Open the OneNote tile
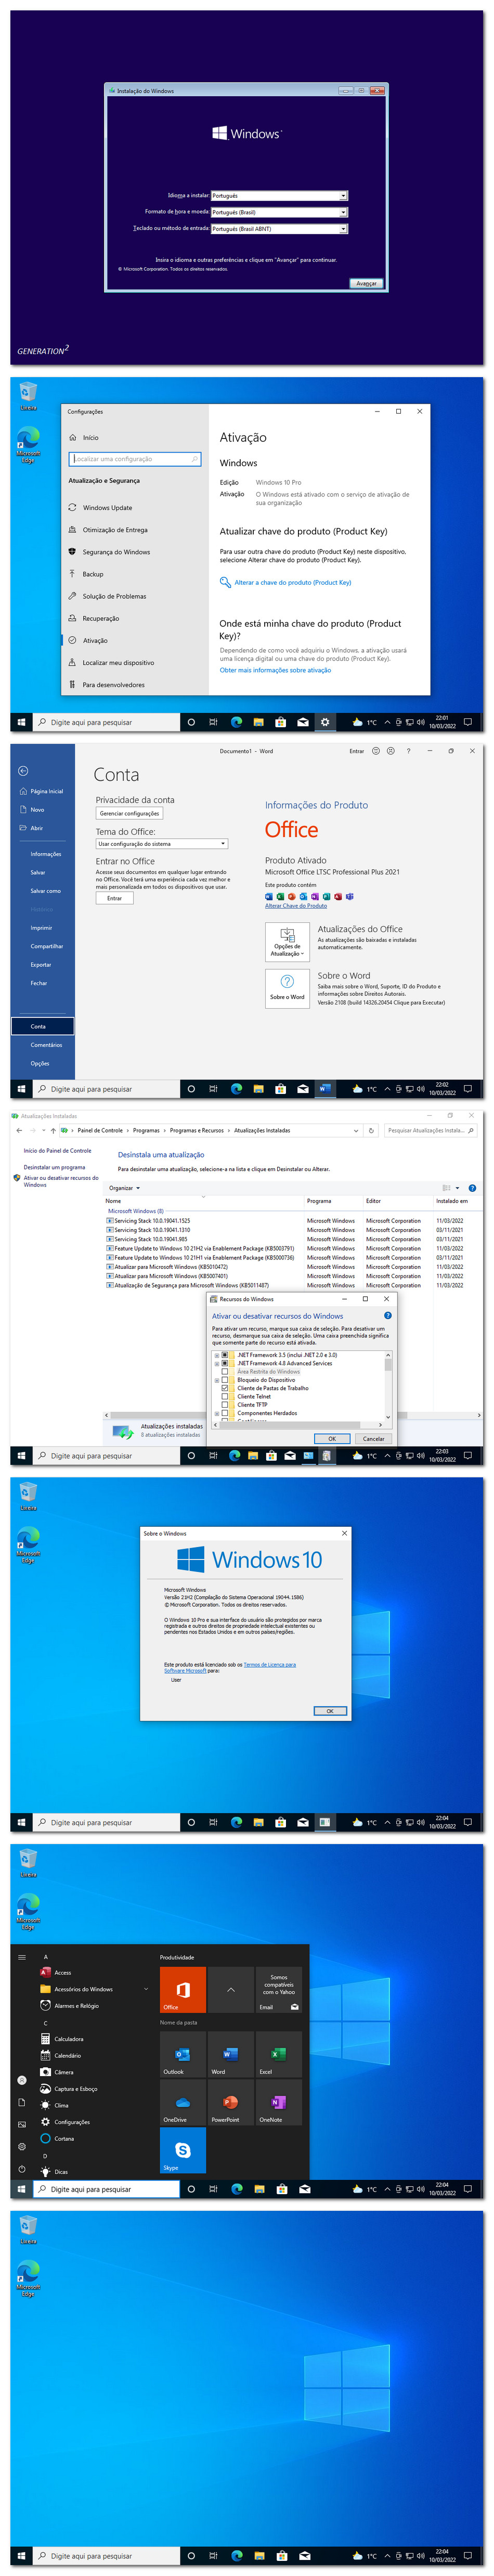The image size is (494, 2576). pyautogui.click(x=279, y=2101)
